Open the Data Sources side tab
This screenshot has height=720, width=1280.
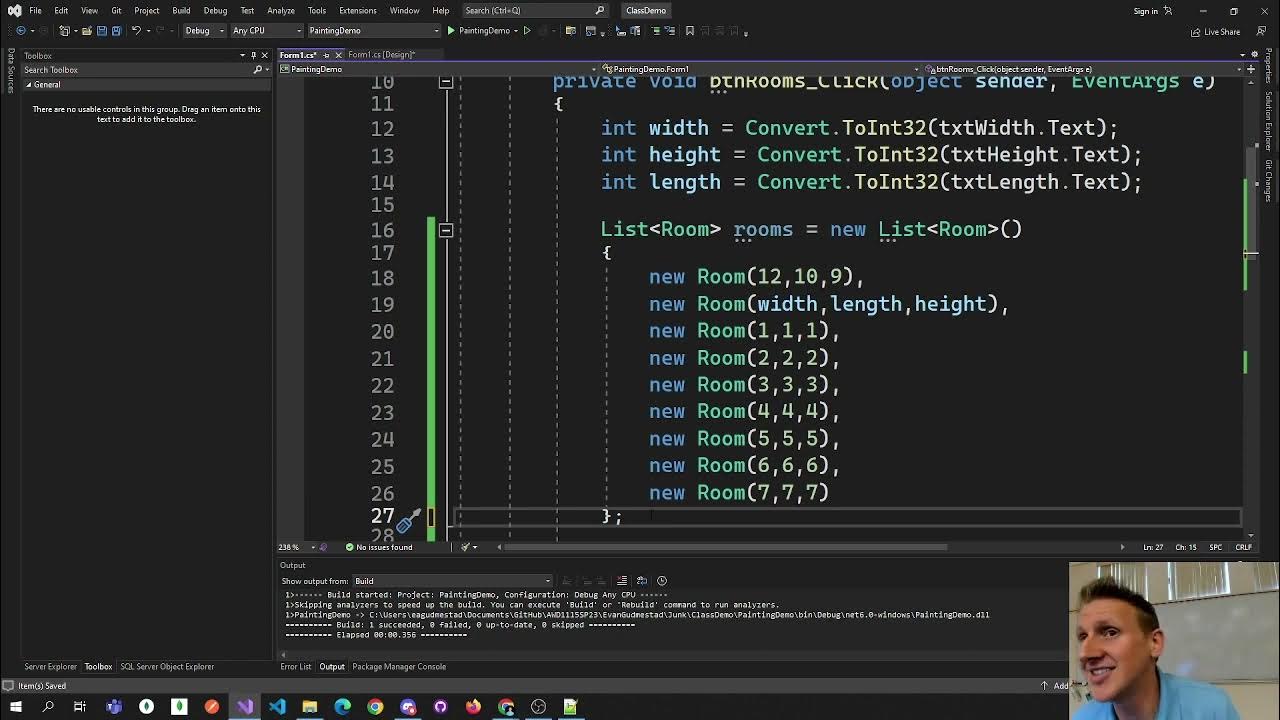point(11,72)
